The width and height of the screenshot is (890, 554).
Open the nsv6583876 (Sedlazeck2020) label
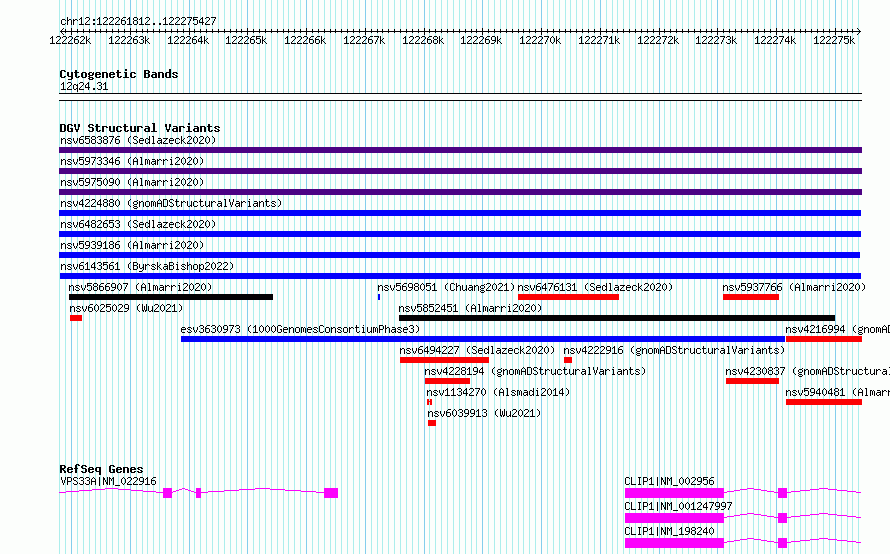click(138, 140)
